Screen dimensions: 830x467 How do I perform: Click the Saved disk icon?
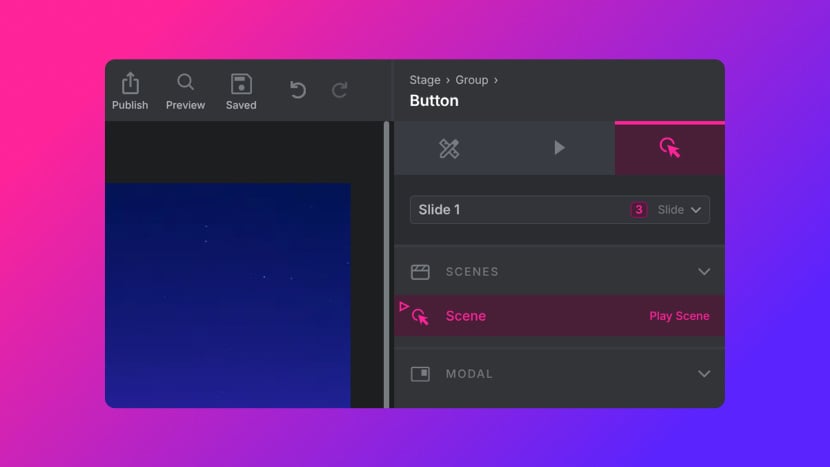click(x=241, y=84)
